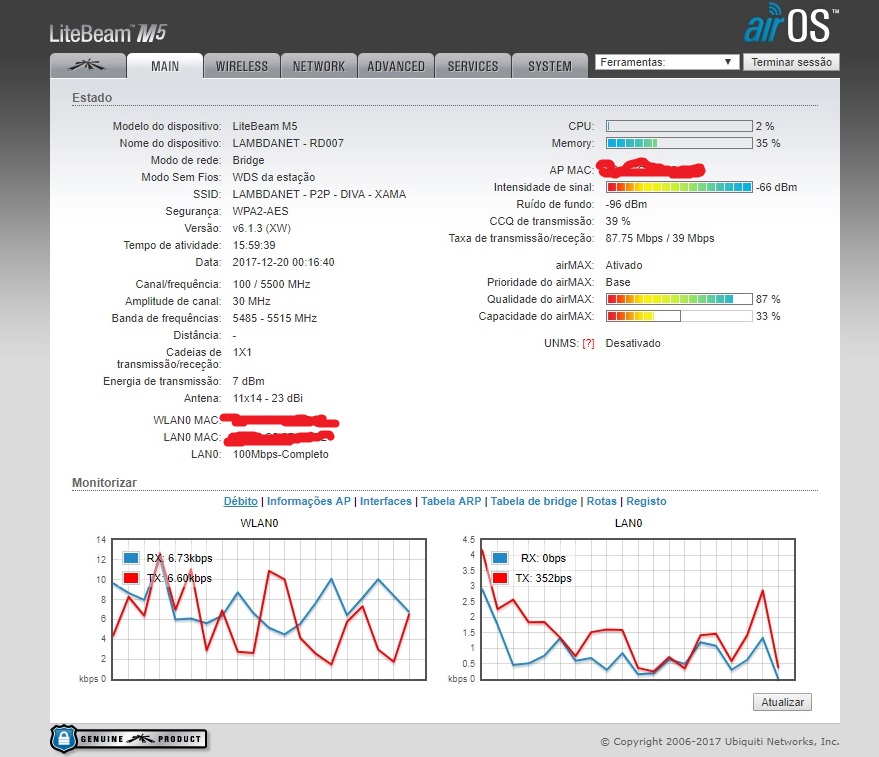Open the Registo link
879x757 pixels.
(x=646, y=501)
